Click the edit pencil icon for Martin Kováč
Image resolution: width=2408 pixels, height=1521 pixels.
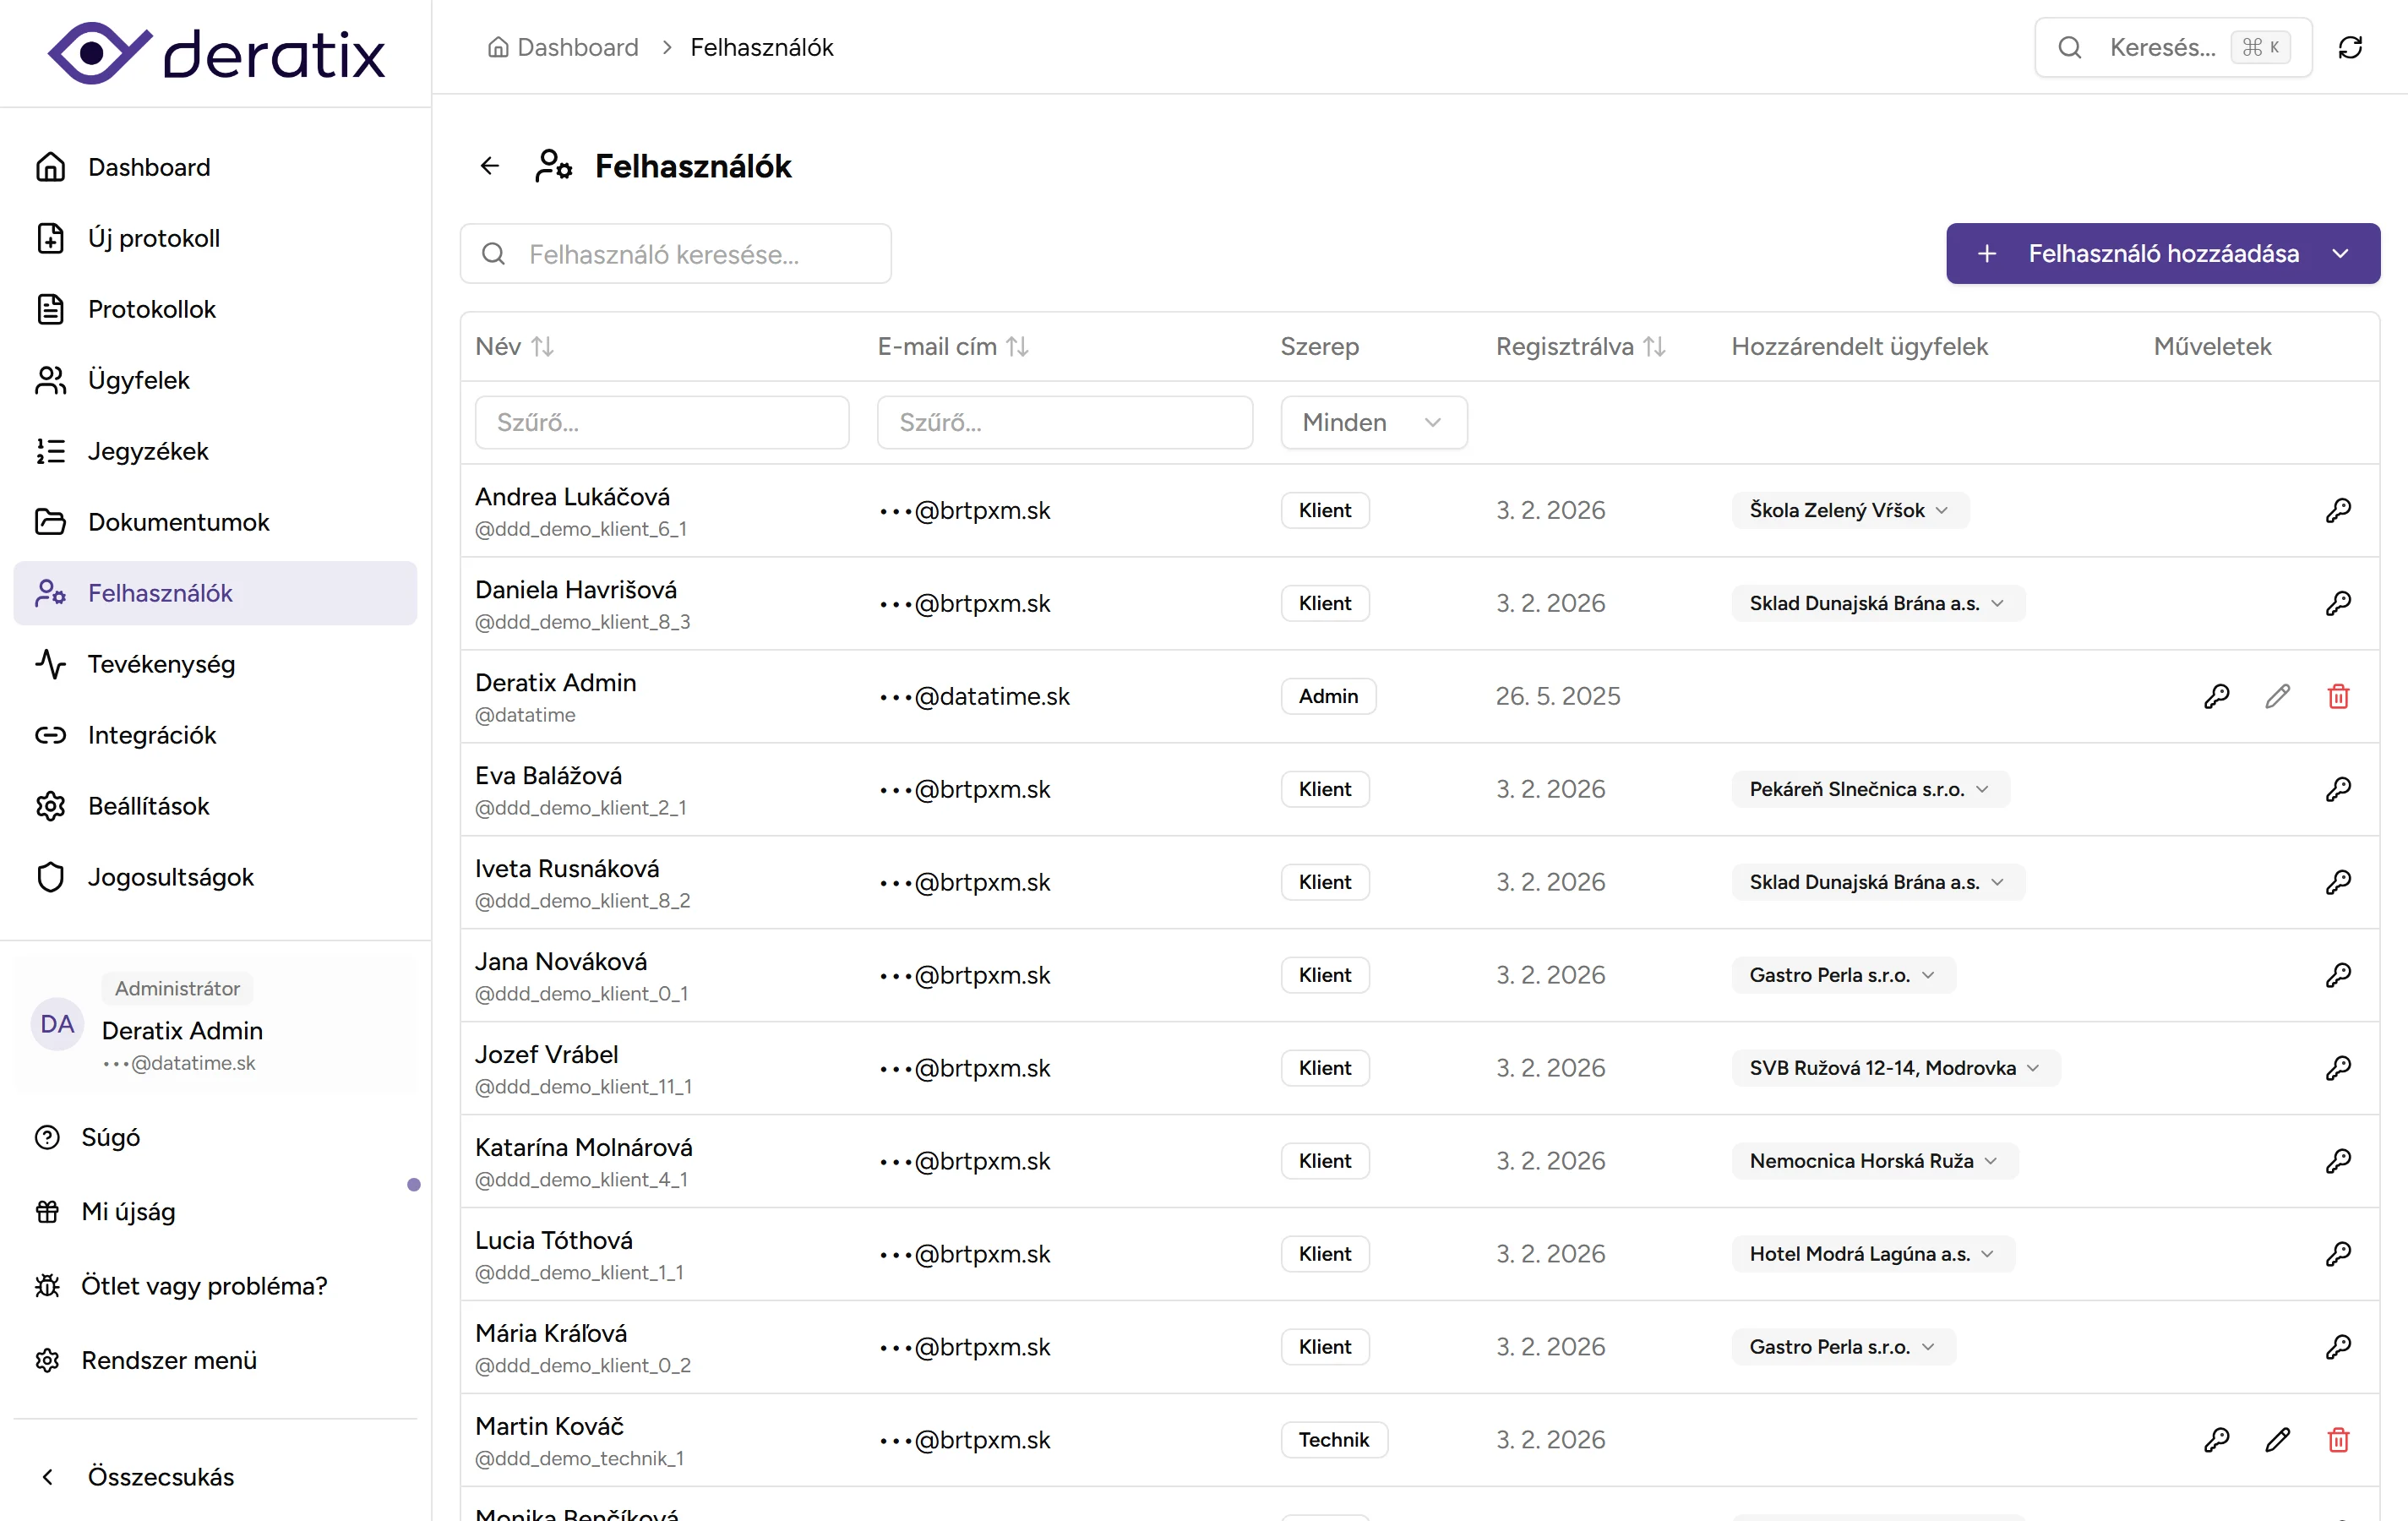pyautogui.click(x=2277, y=1440)
